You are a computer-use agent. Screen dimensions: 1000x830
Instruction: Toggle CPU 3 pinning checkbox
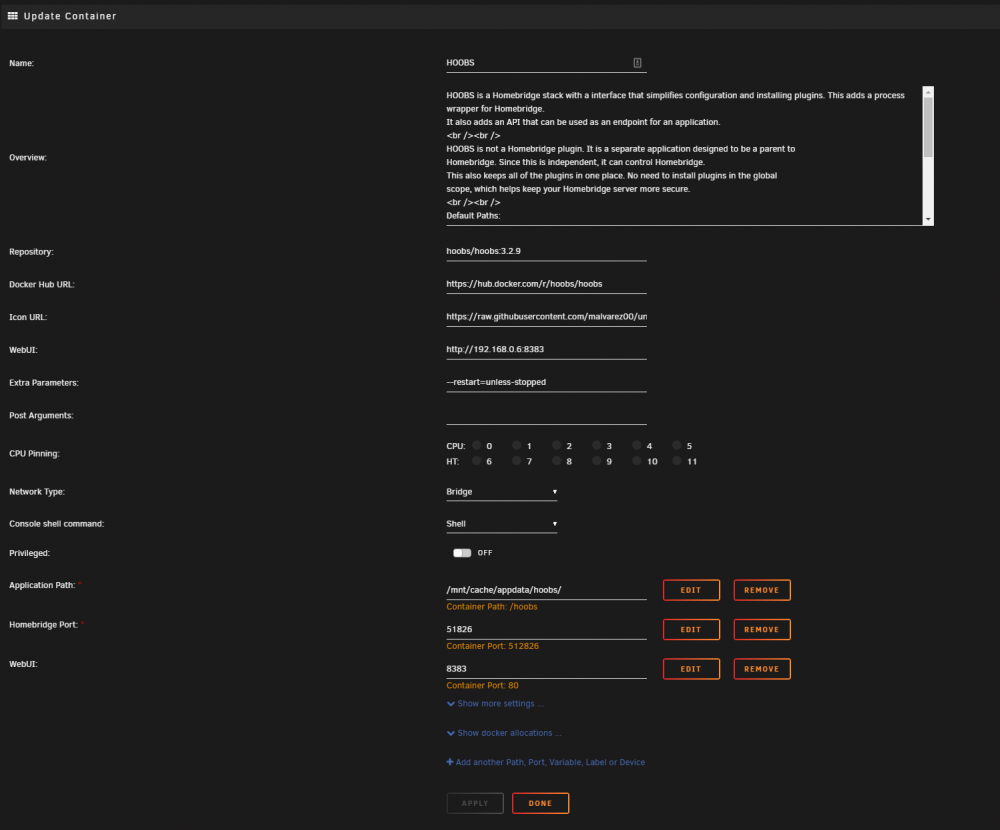(596, 445)
